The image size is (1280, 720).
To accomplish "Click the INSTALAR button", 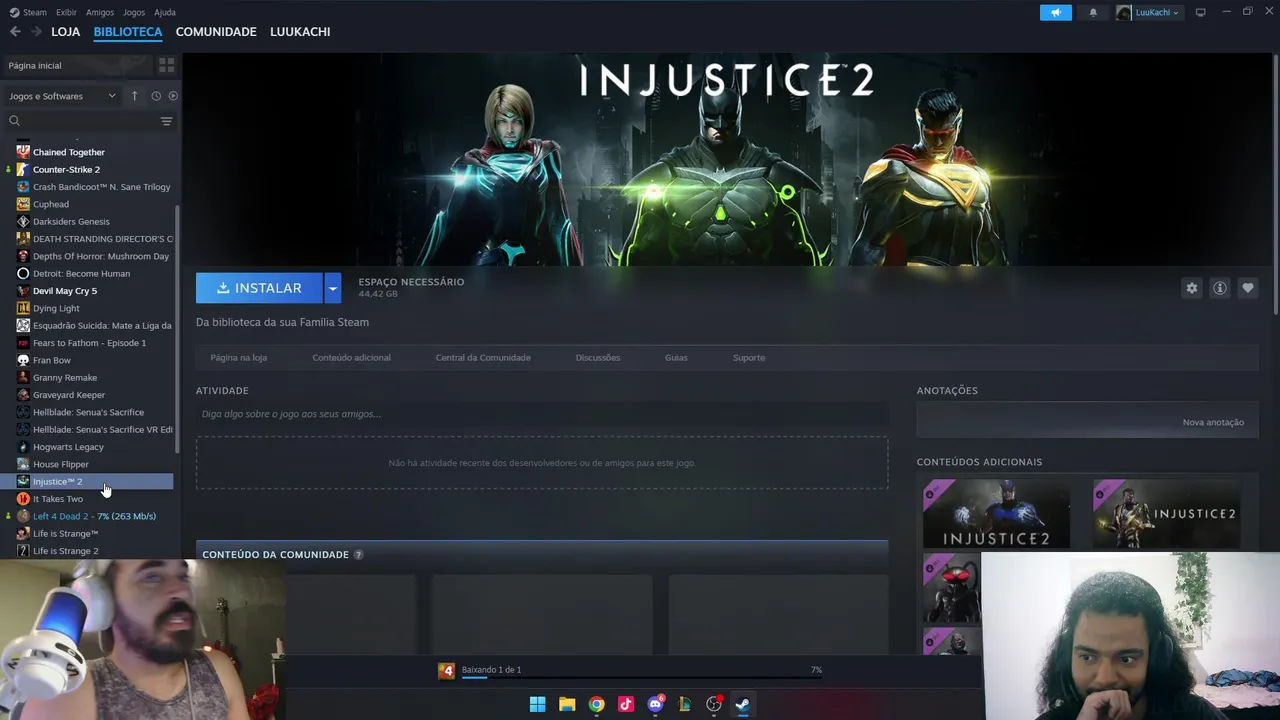I will (259, 288).
